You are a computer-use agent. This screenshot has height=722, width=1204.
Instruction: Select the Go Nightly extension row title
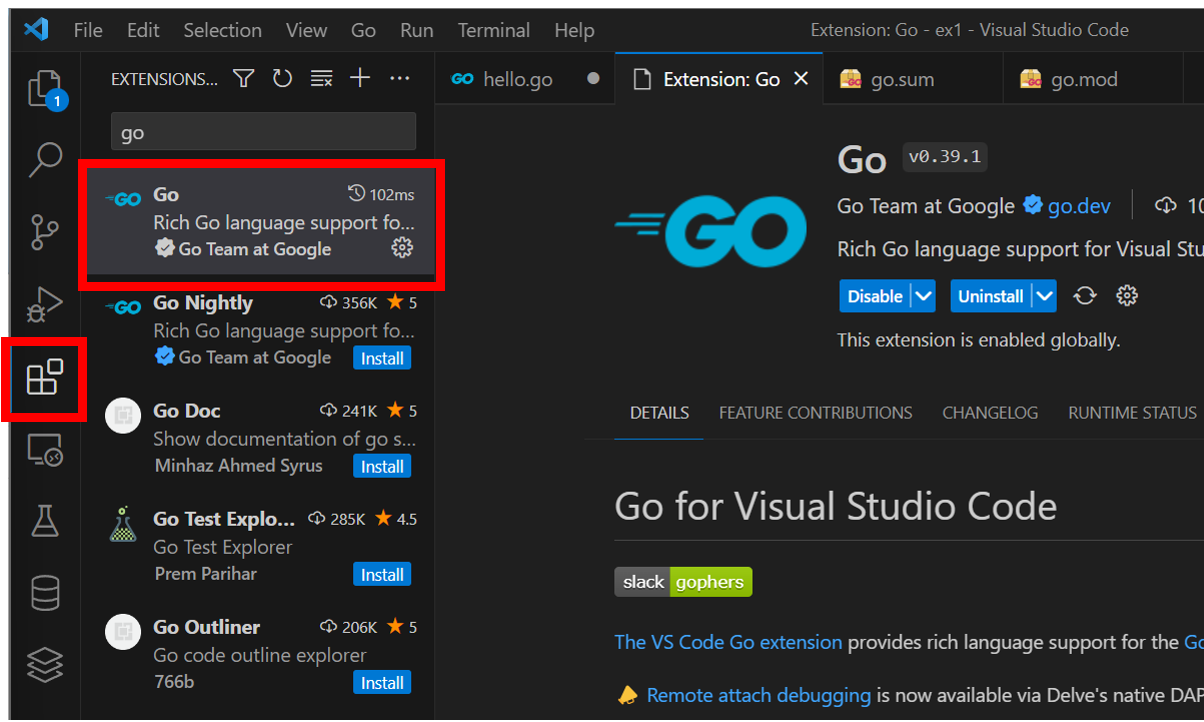[x=203, y=303]
